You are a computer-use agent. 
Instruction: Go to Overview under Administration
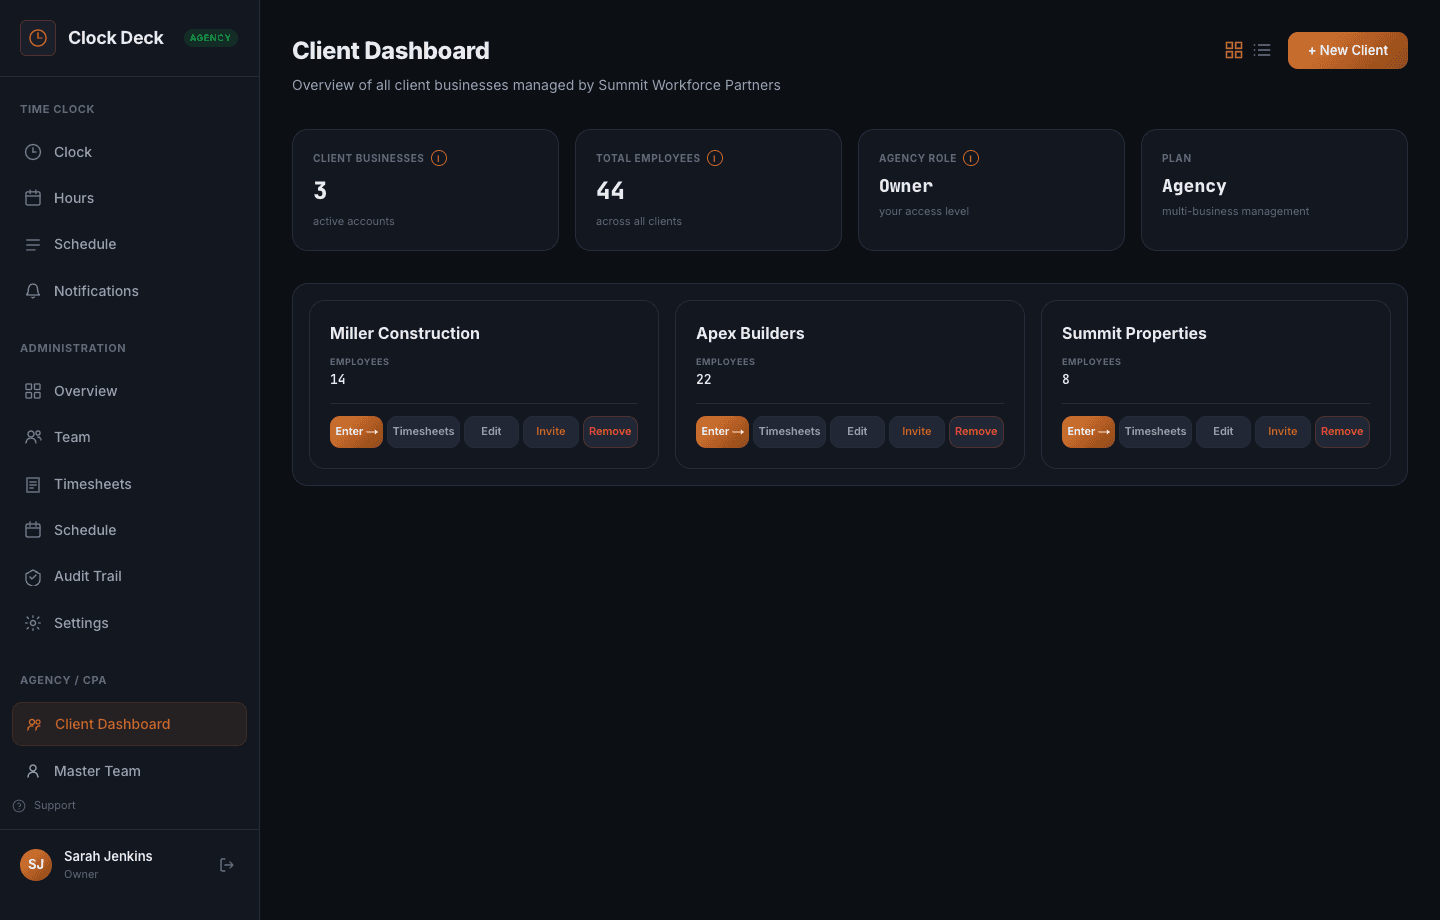pos(129,391)
